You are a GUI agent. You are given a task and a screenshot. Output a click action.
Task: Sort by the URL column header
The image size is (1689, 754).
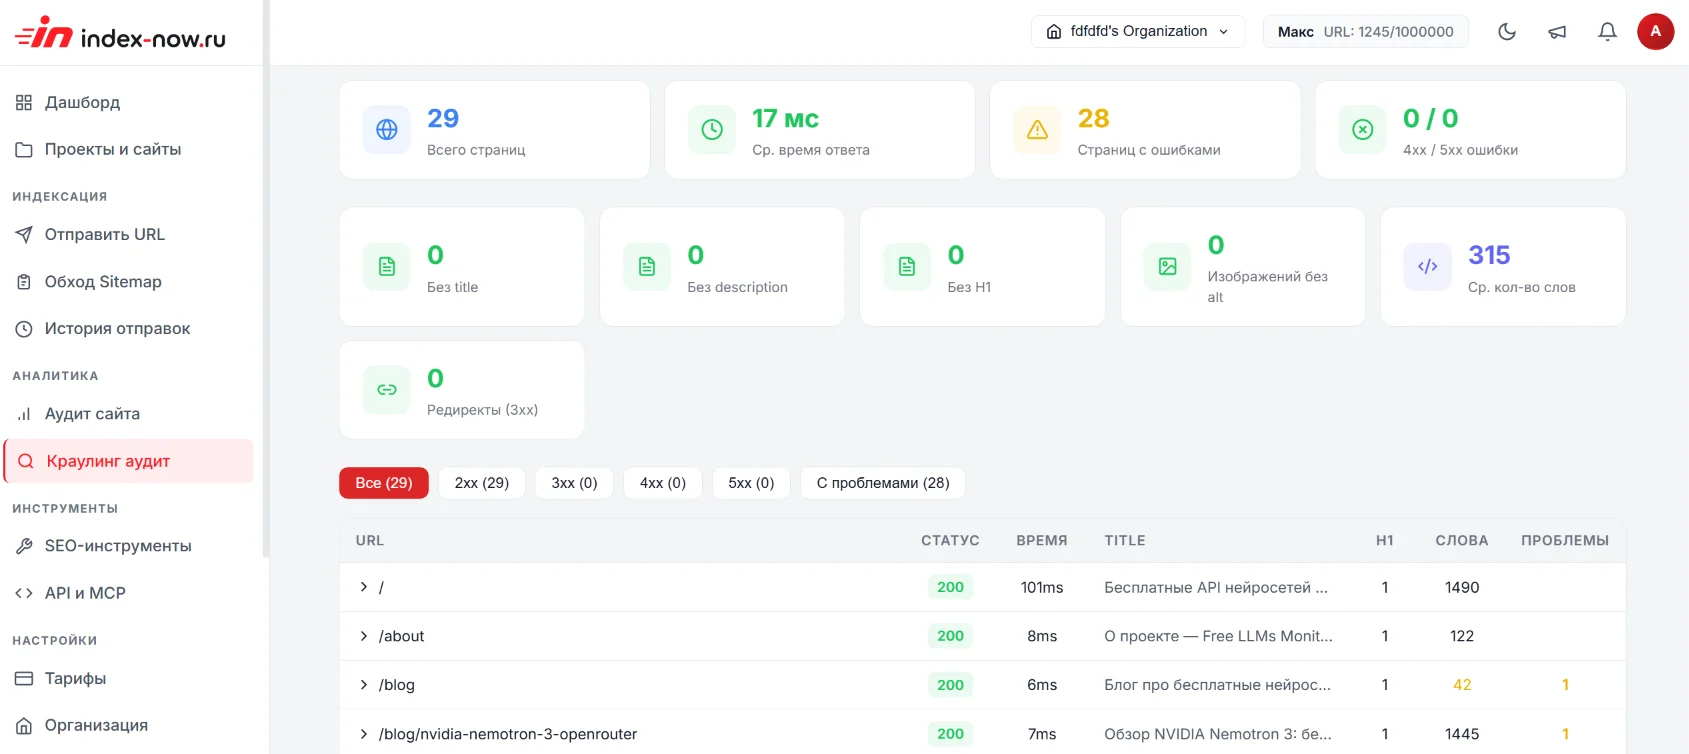[370, 541]
